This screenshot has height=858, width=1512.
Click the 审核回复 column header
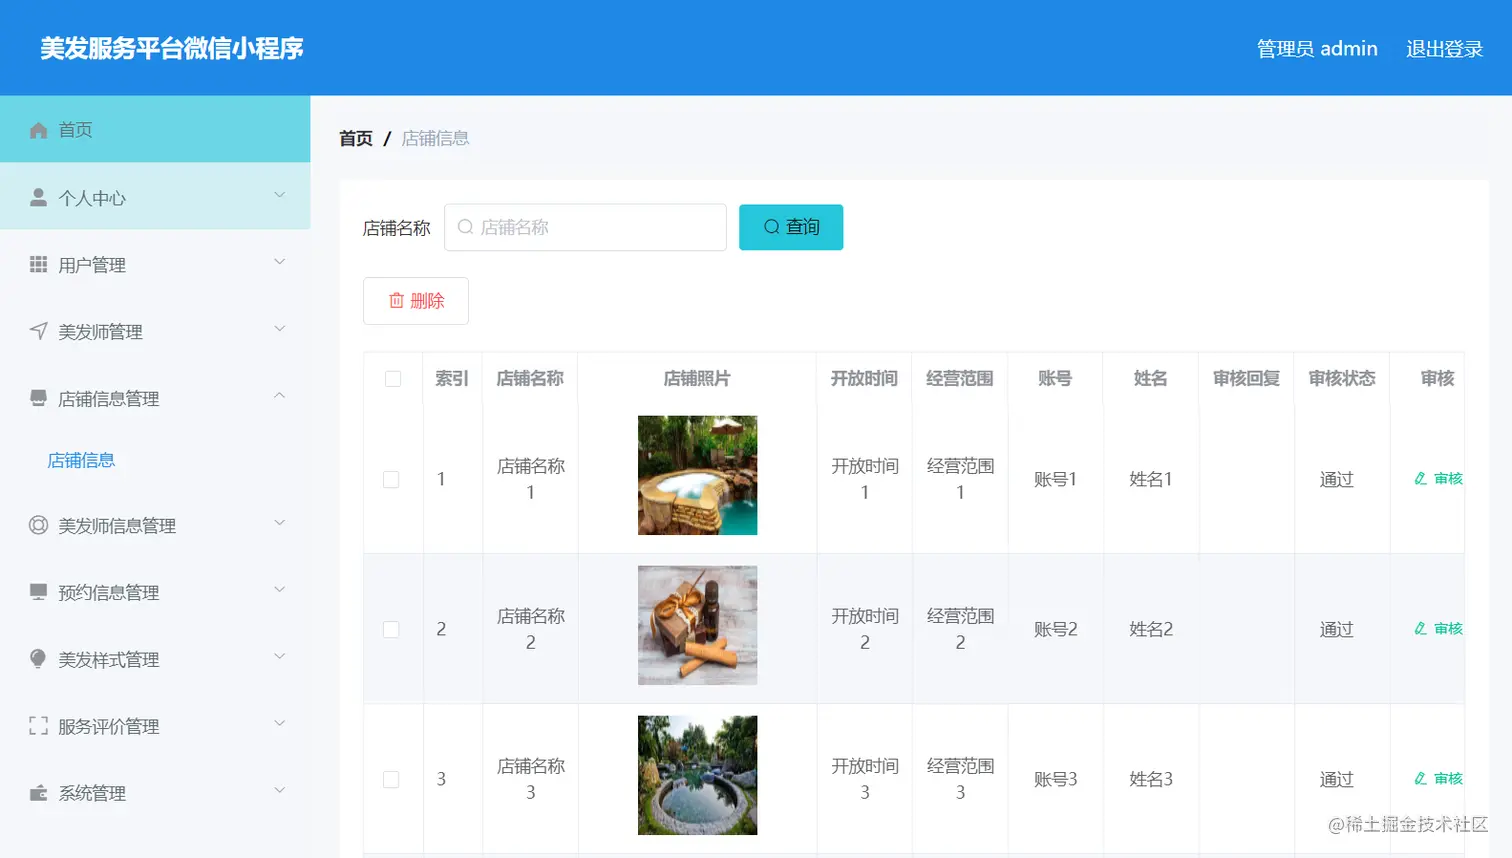1246,378
